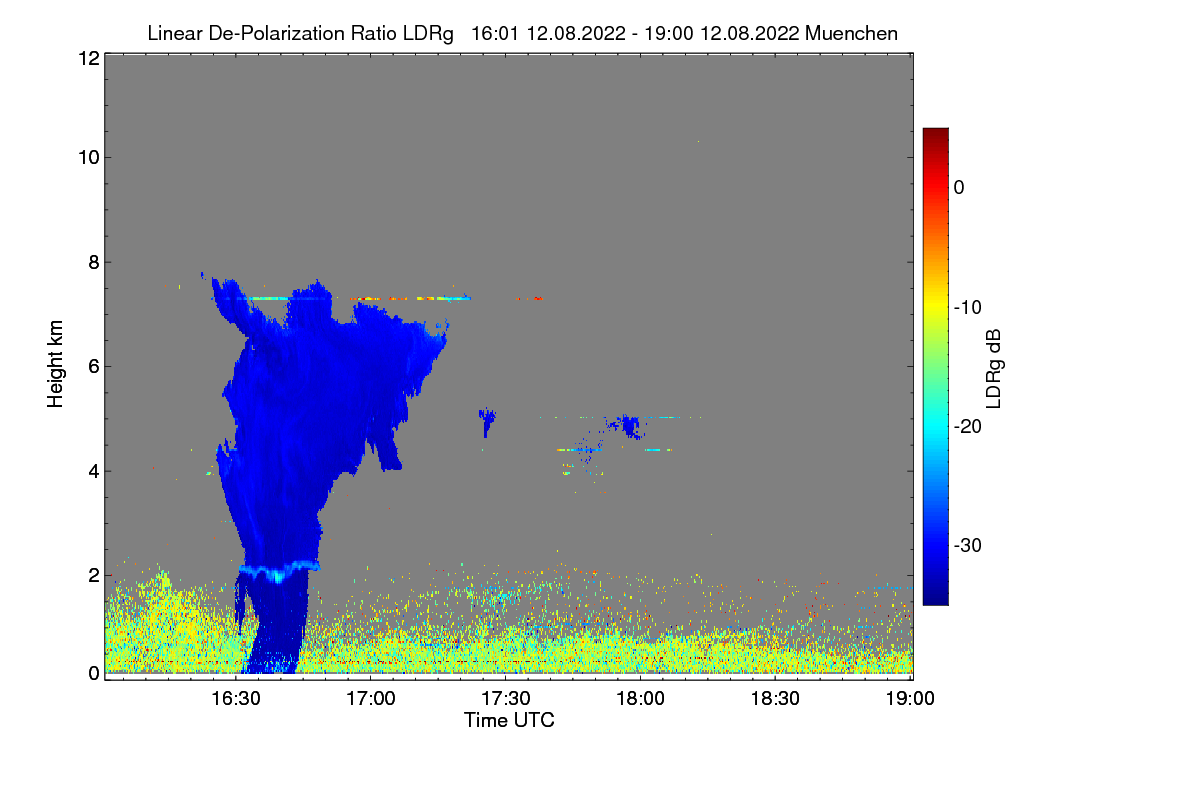Click the 10 km height tick label

click(88, 157)
